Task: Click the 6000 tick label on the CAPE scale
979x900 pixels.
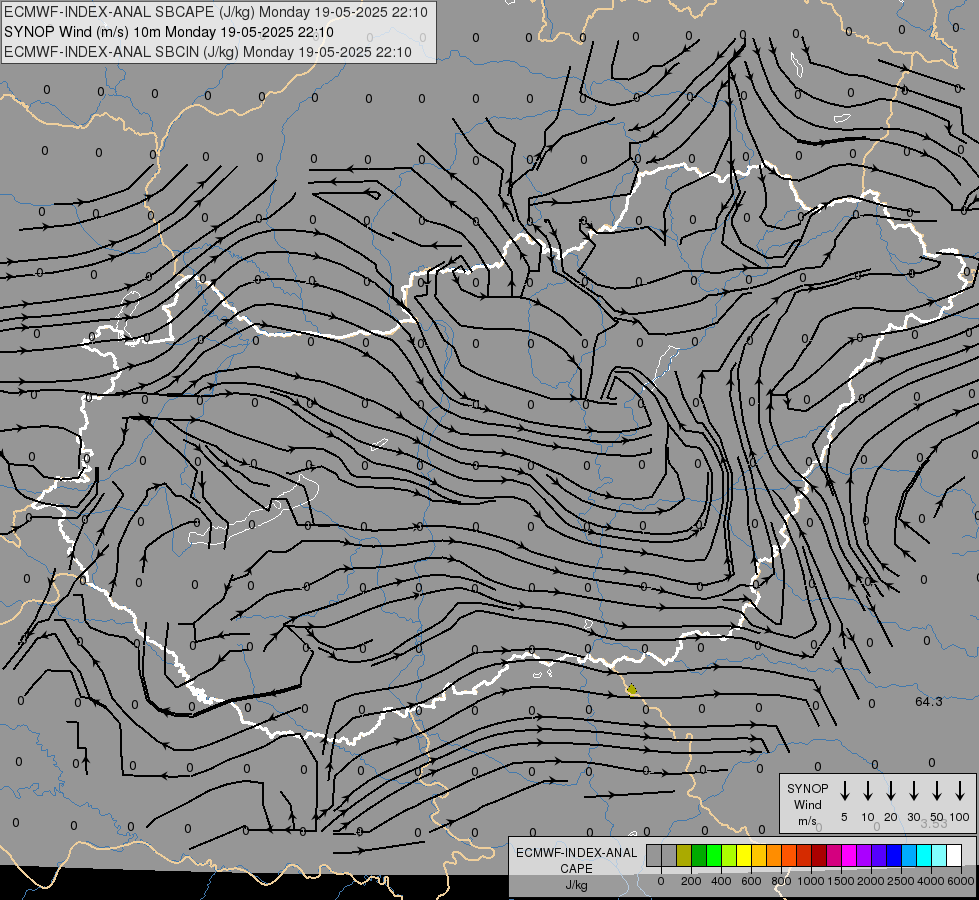Action: click(961, 881)
